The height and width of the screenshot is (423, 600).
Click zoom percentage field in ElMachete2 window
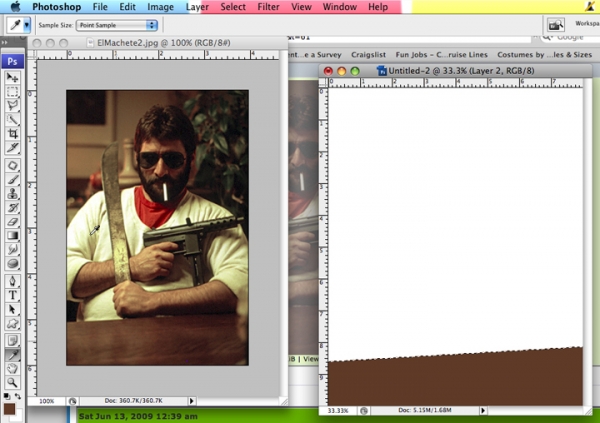click(x=46, y=401)
